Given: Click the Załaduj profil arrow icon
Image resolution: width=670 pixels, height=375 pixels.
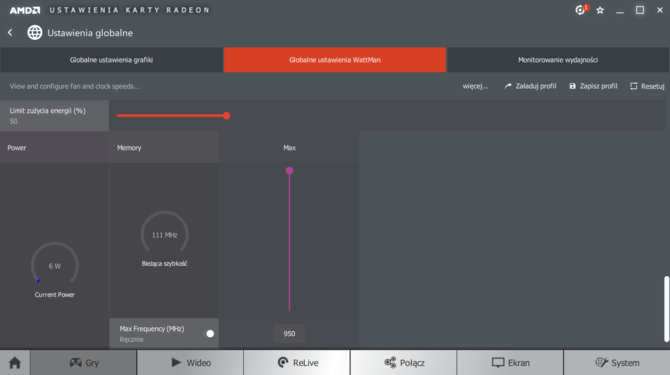Looking at the screenshot, I should (508, 86).
